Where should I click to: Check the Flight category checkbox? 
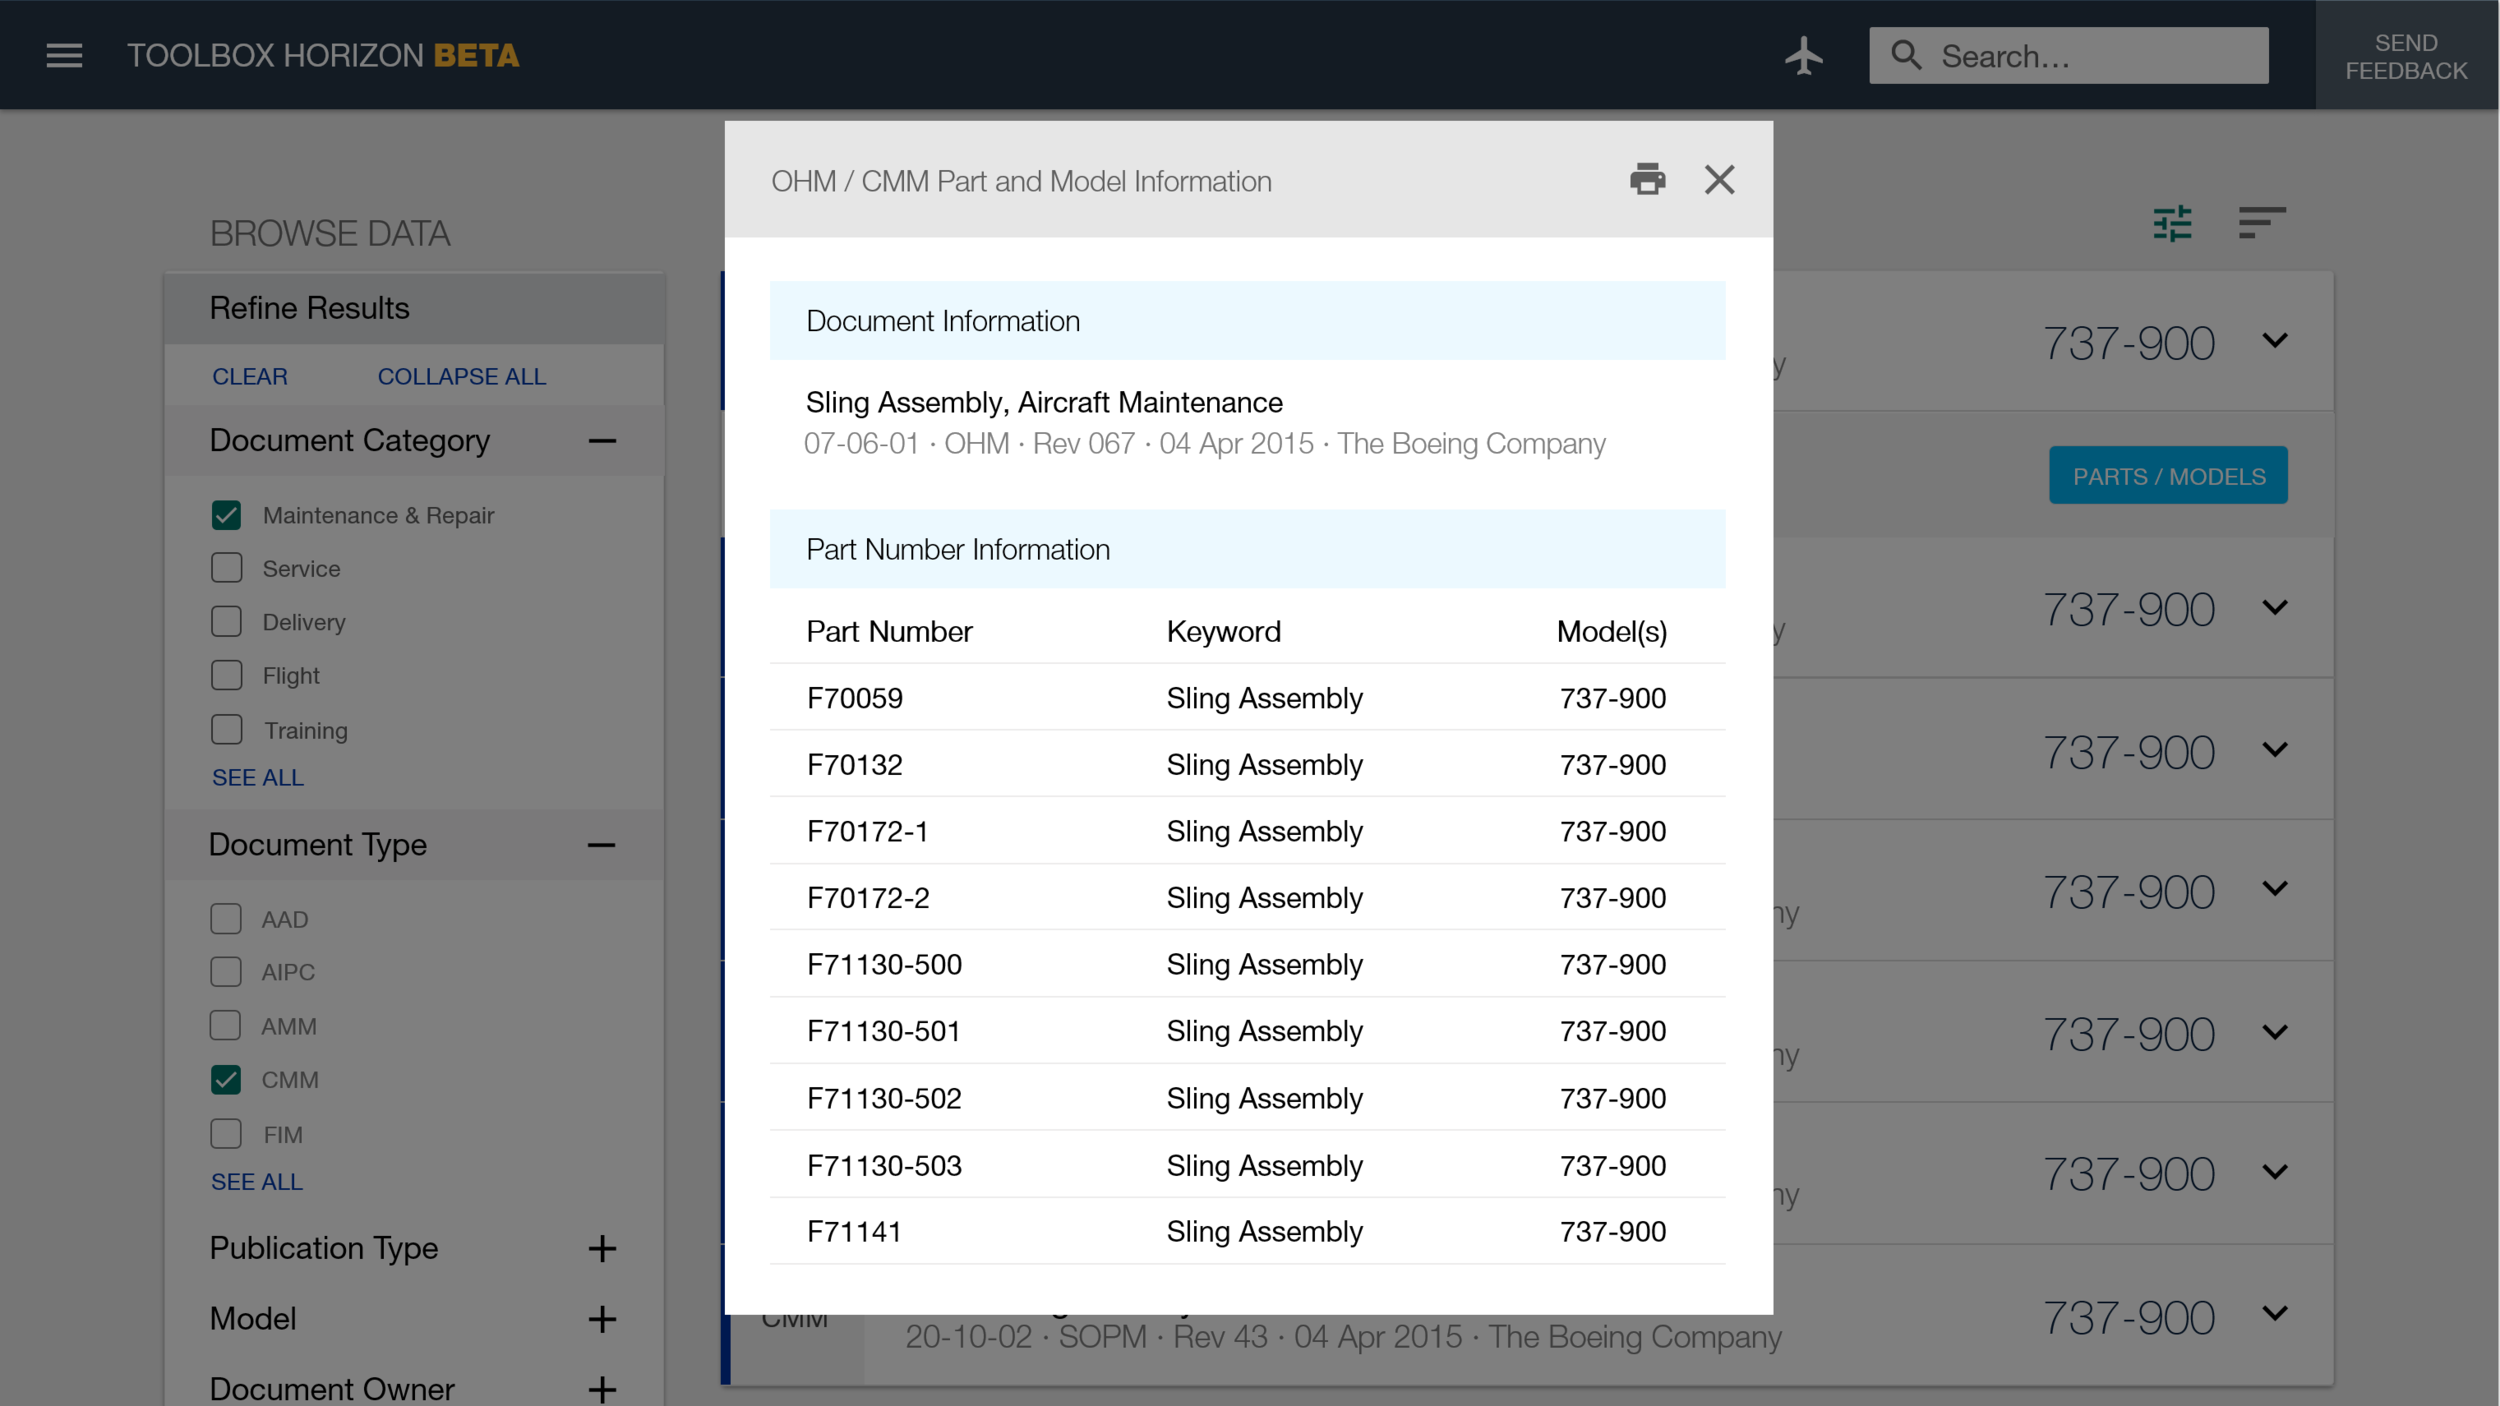coord(227,675)
